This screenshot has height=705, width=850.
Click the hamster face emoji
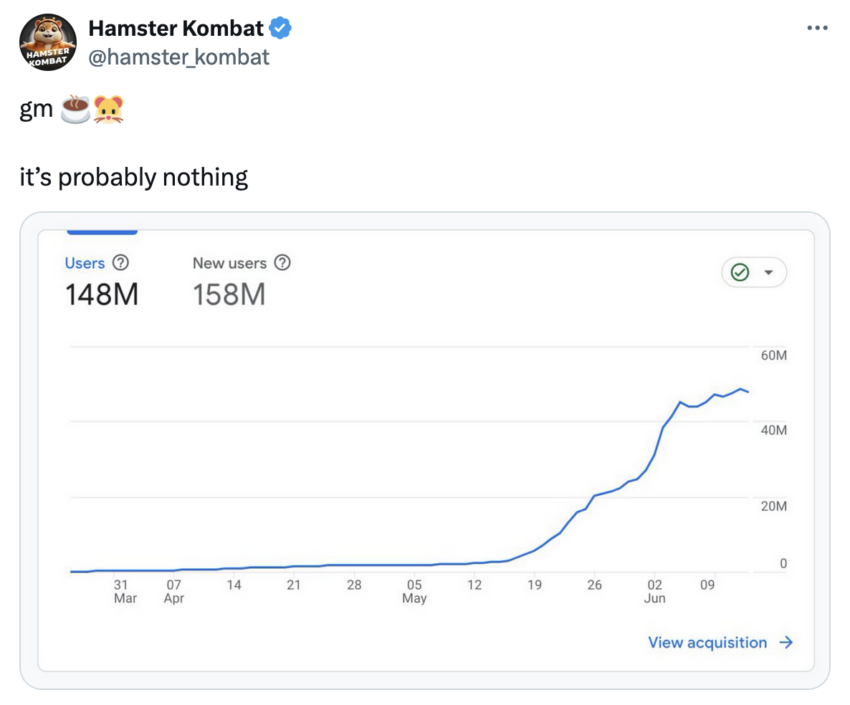point(108,110)
